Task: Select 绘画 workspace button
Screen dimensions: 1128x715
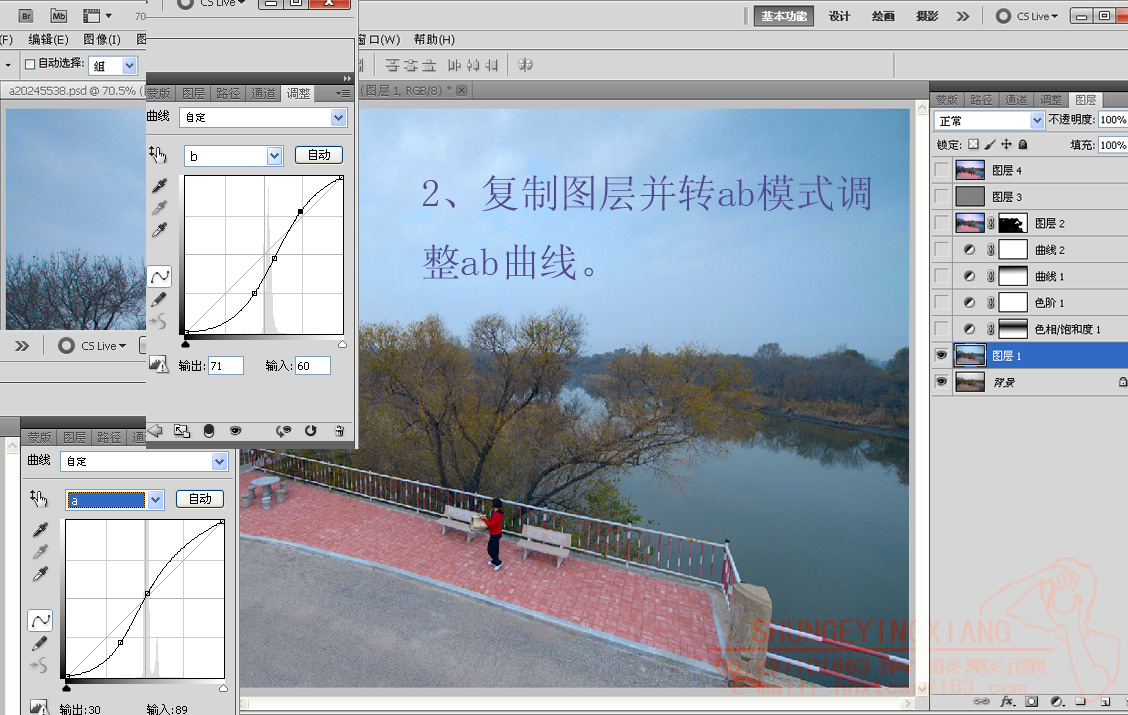Action: [883, 16]
